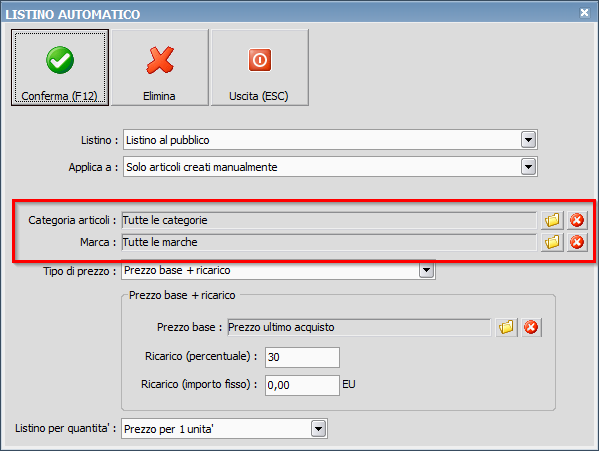Image resolution: width=599 pixels, height=451 pixels.
Task: Open folder browser for Prezzo base
Action: point(506,327)
